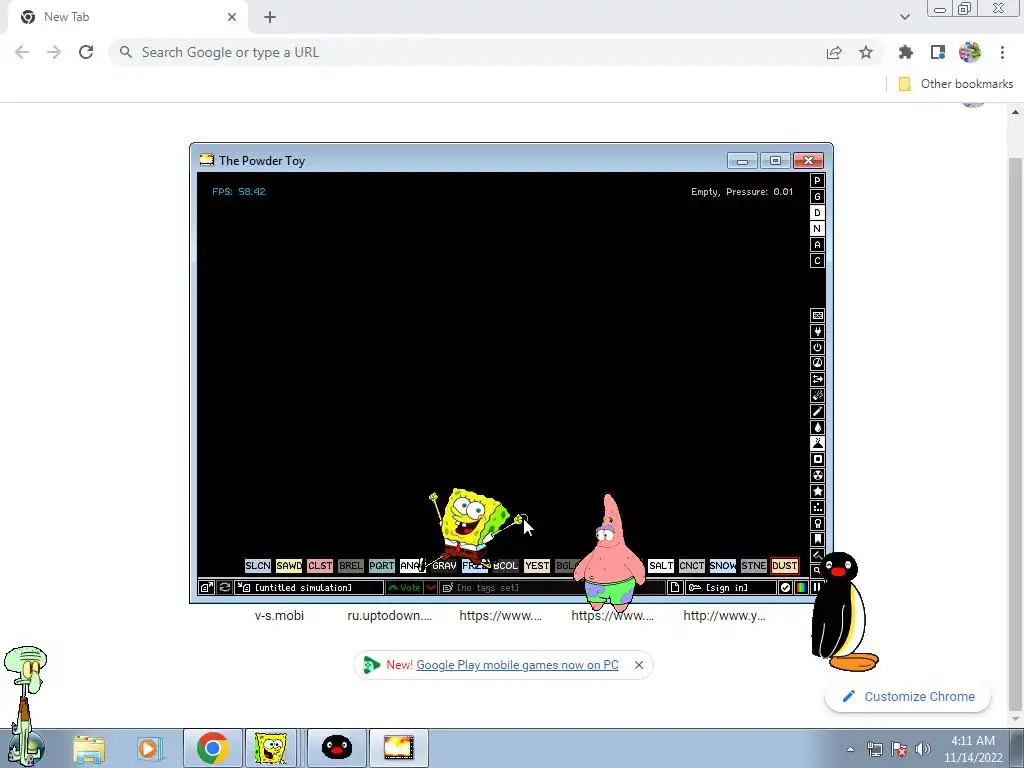Show hidden icons in the system tray
The image size is (1024, 768).
[x=850, y=749]
